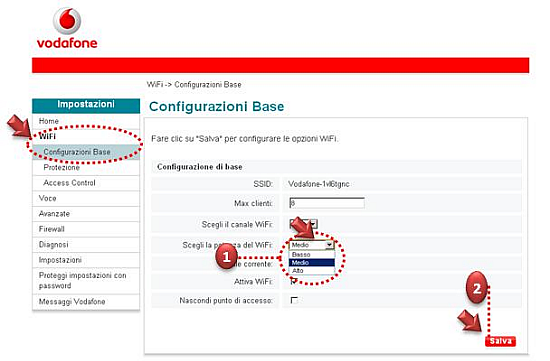Click the red Salva button

500,341
